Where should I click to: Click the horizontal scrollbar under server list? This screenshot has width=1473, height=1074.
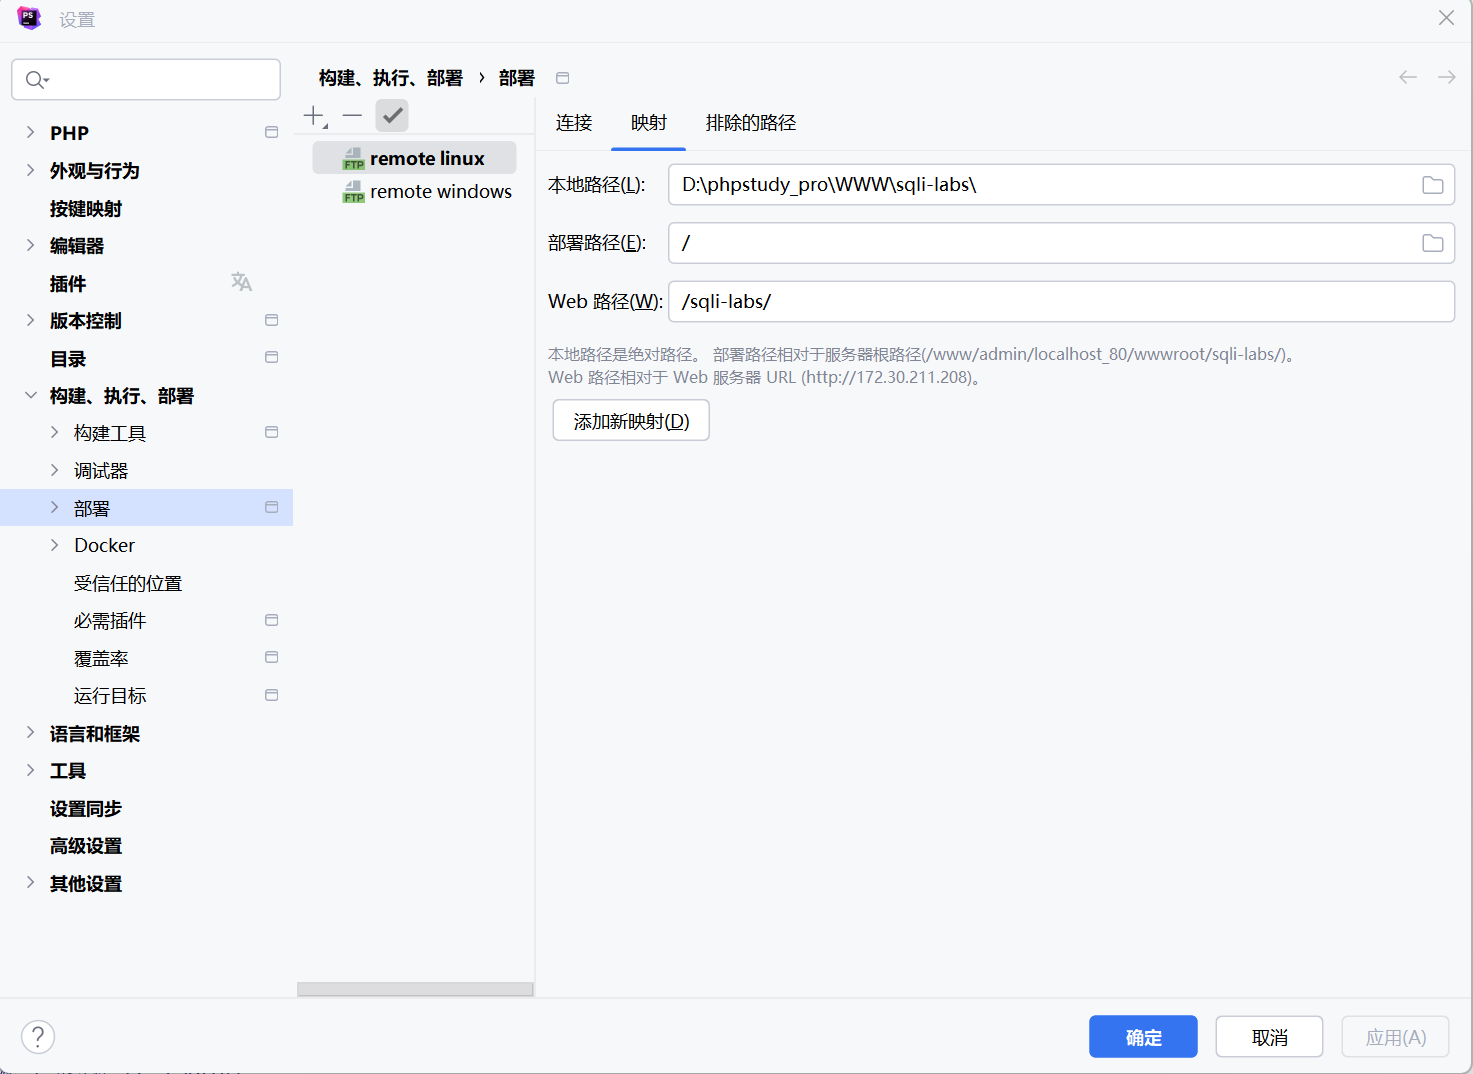[x=415, y=989]
